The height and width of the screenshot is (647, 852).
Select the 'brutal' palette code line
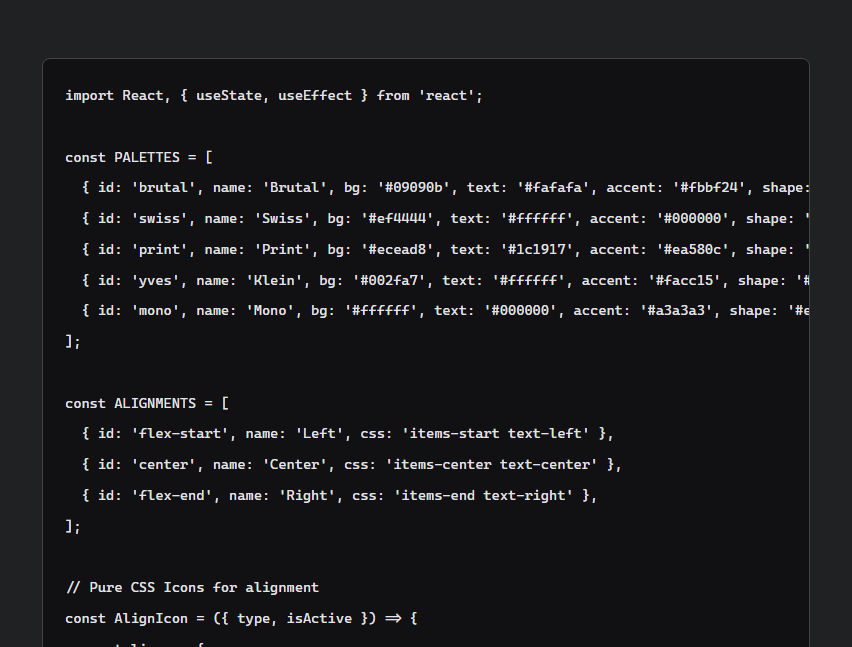coord(446,188)
